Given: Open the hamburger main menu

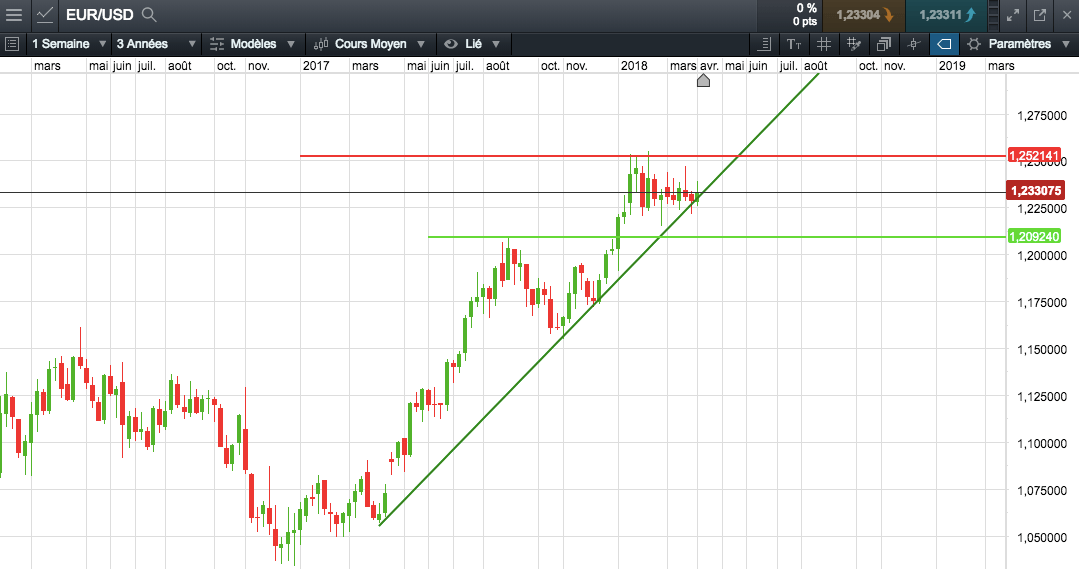Looking at the screenshot, I should (x=14, y=14).
